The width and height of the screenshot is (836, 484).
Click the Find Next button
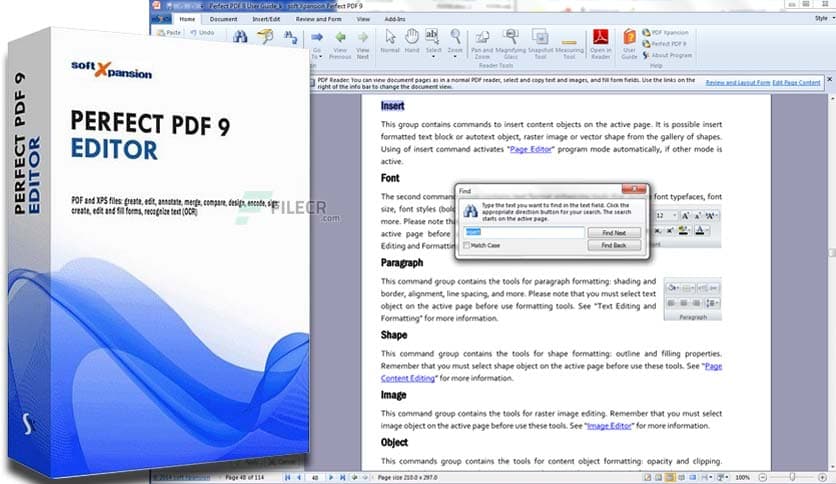point(614,233)
